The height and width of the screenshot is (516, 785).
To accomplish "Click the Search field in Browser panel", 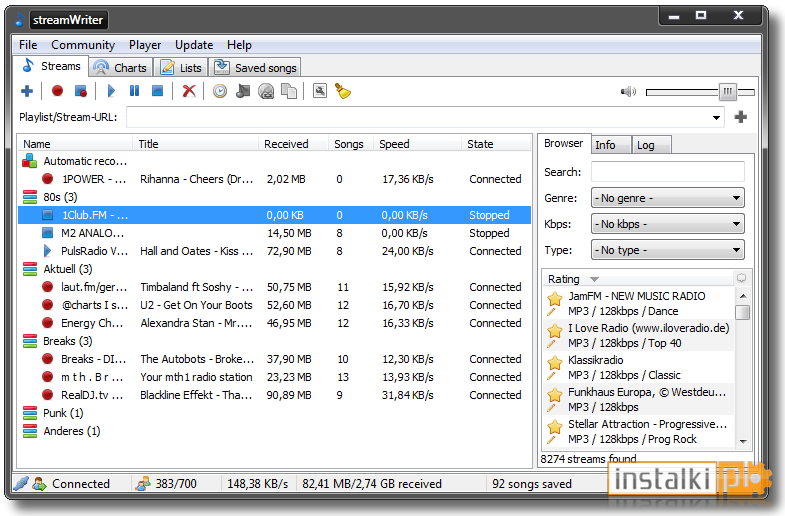I will pyautogui.click(x=668, y=172).
